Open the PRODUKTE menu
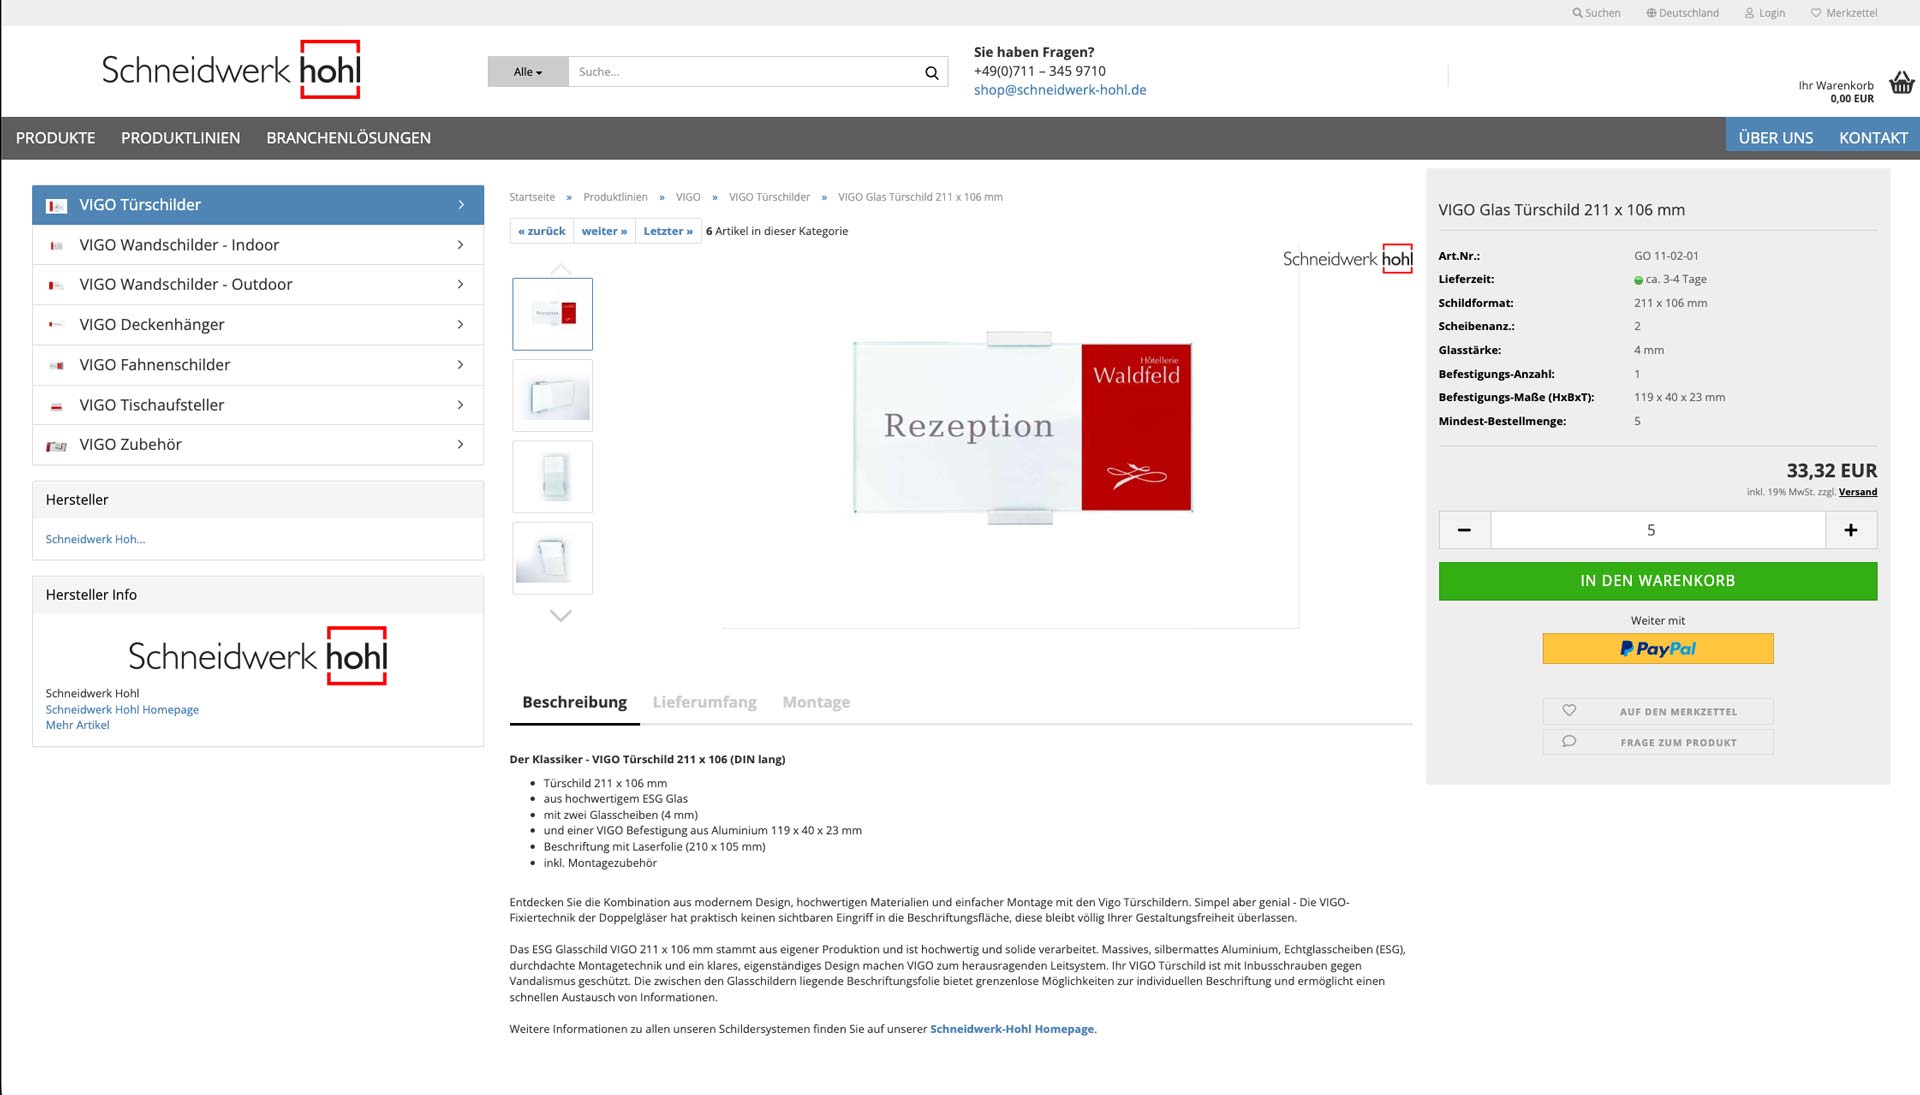 tap(56, 138)
